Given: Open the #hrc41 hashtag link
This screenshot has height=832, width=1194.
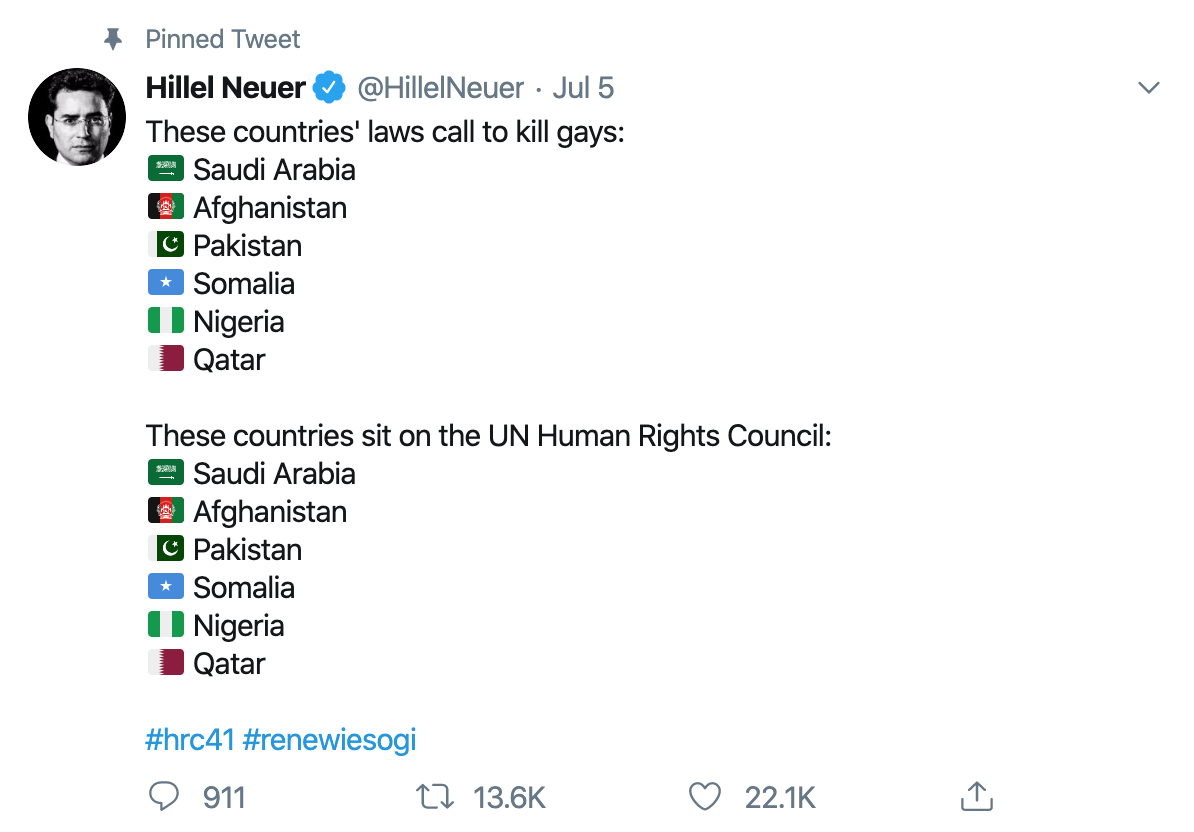Looking at the screenshot, I should tap(190, 740).
